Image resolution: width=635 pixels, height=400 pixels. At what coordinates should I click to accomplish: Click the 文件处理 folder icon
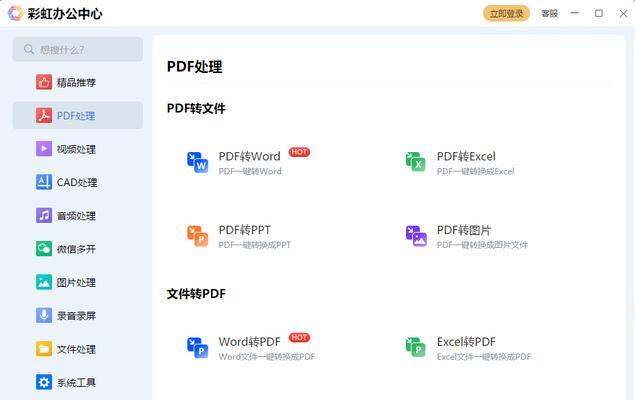[x=44, y=349]
